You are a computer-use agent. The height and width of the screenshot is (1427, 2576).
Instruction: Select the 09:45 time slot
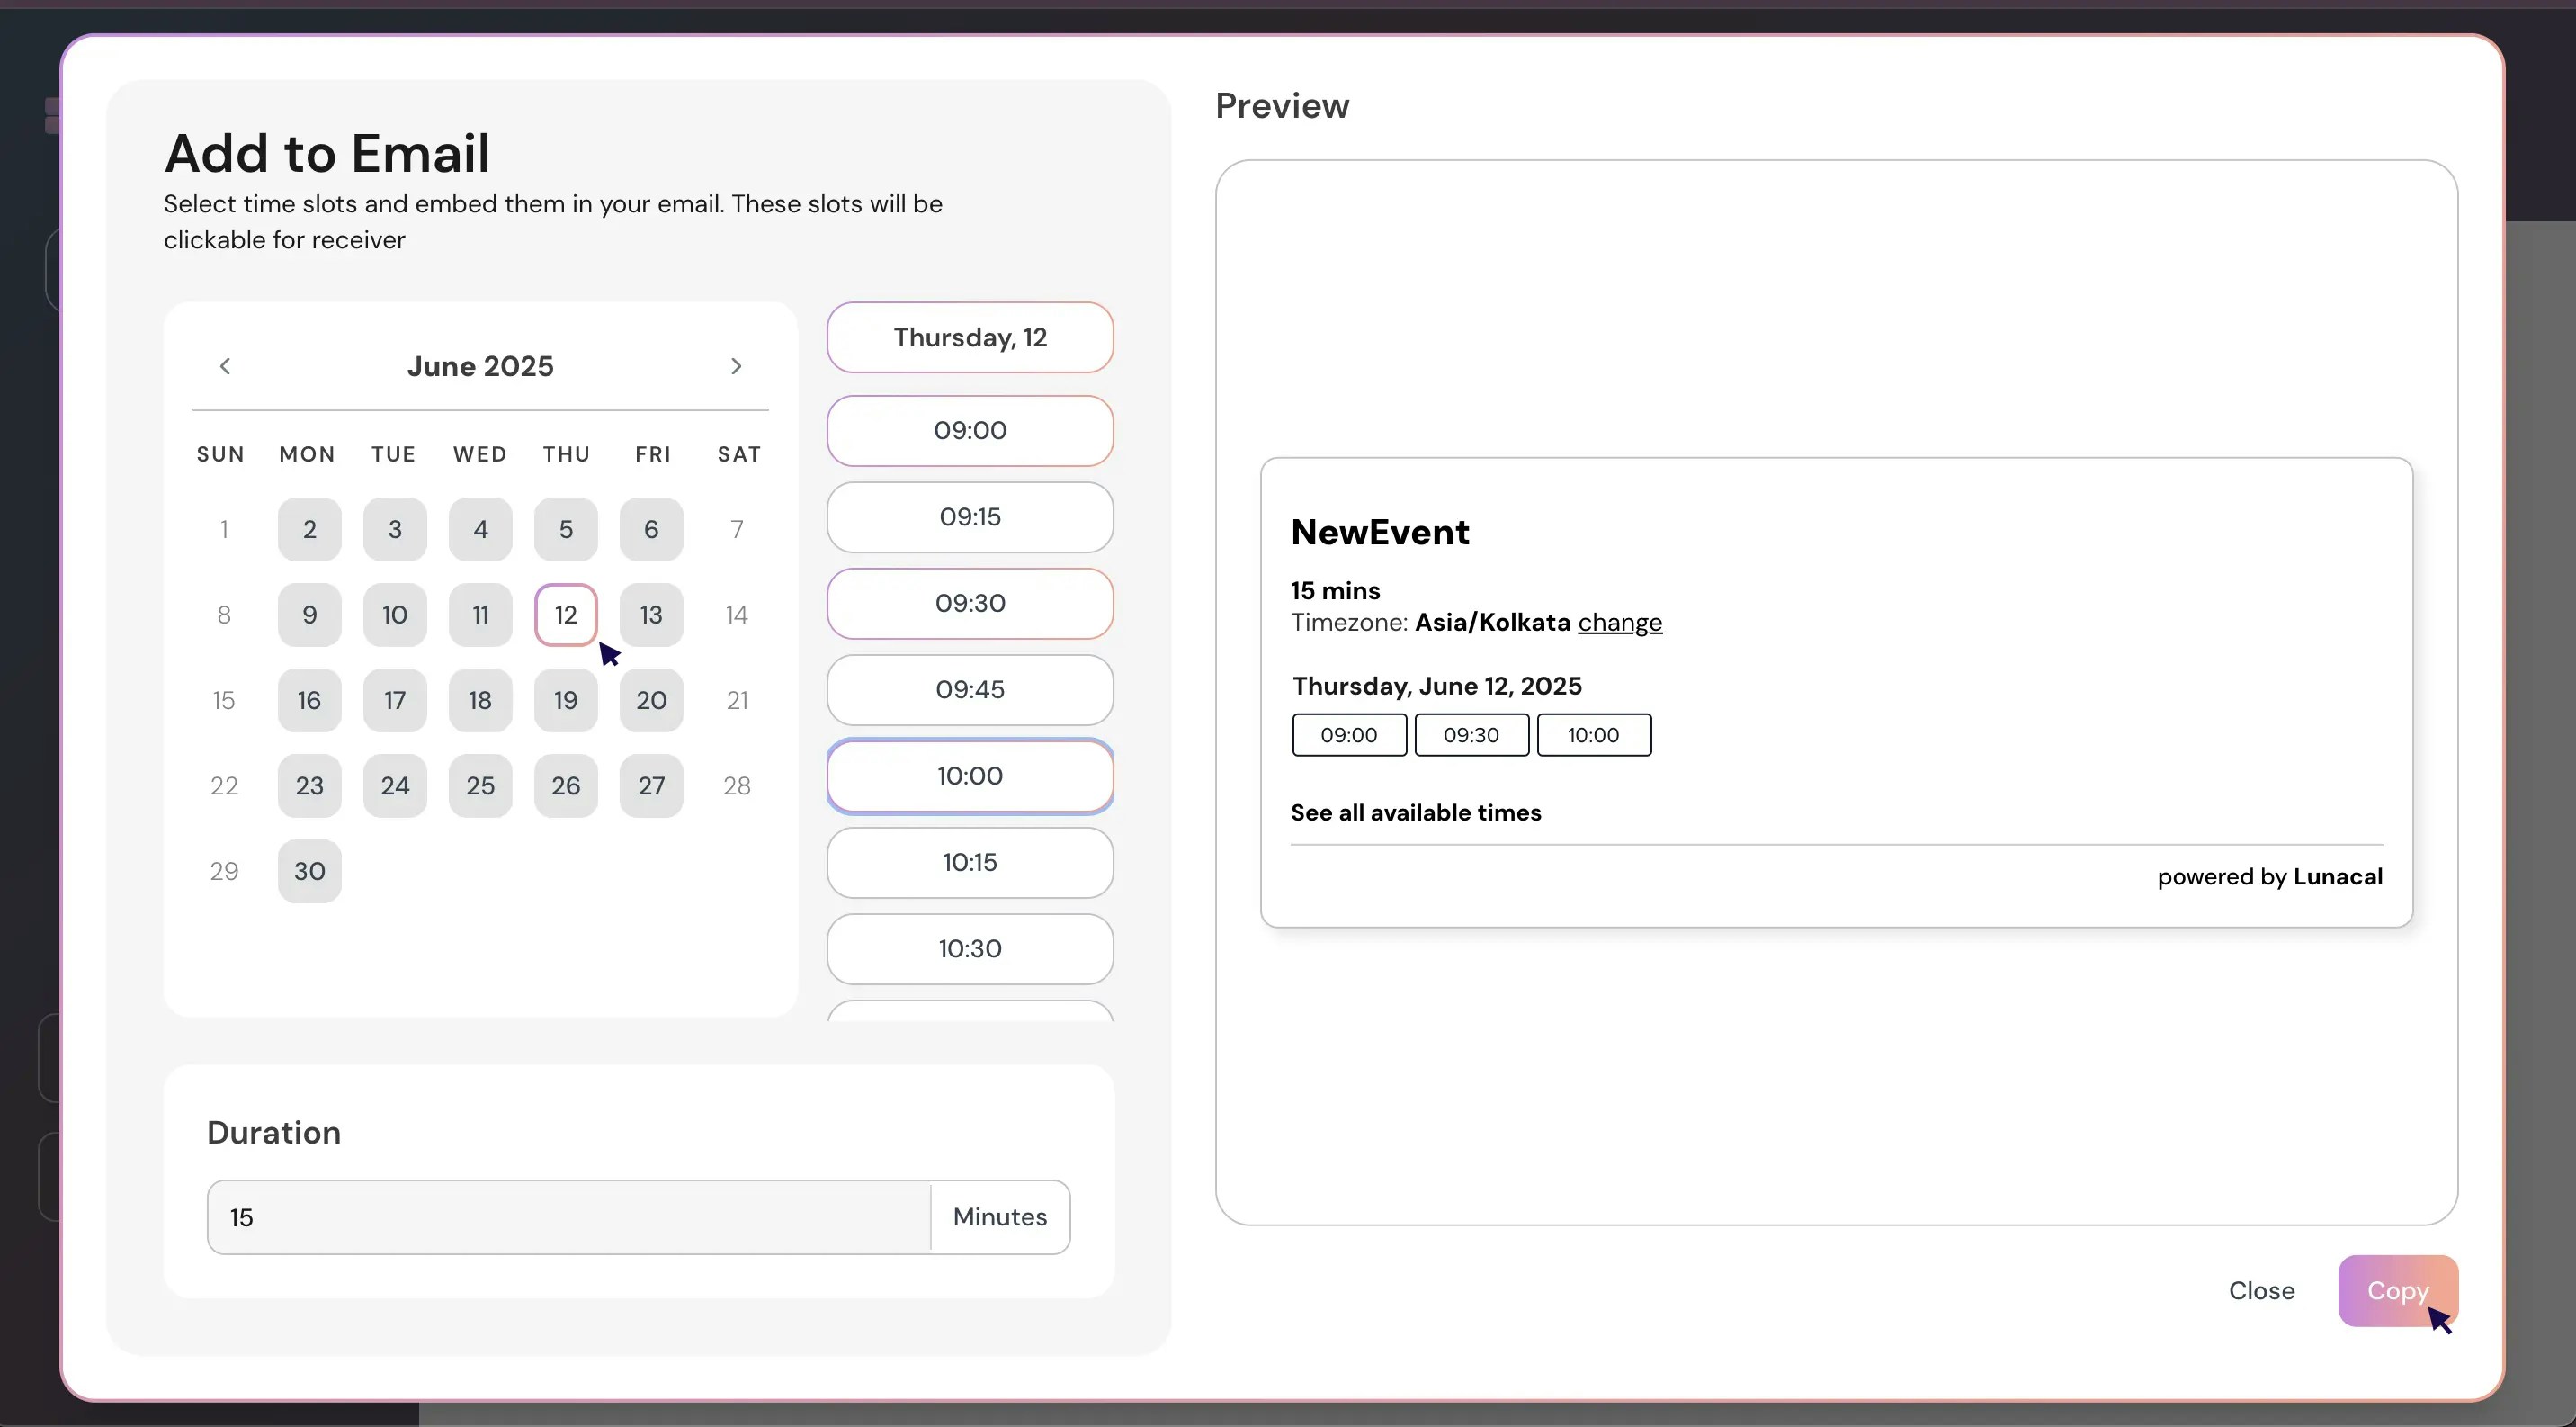pyautogui.click(x=969, y=689)
